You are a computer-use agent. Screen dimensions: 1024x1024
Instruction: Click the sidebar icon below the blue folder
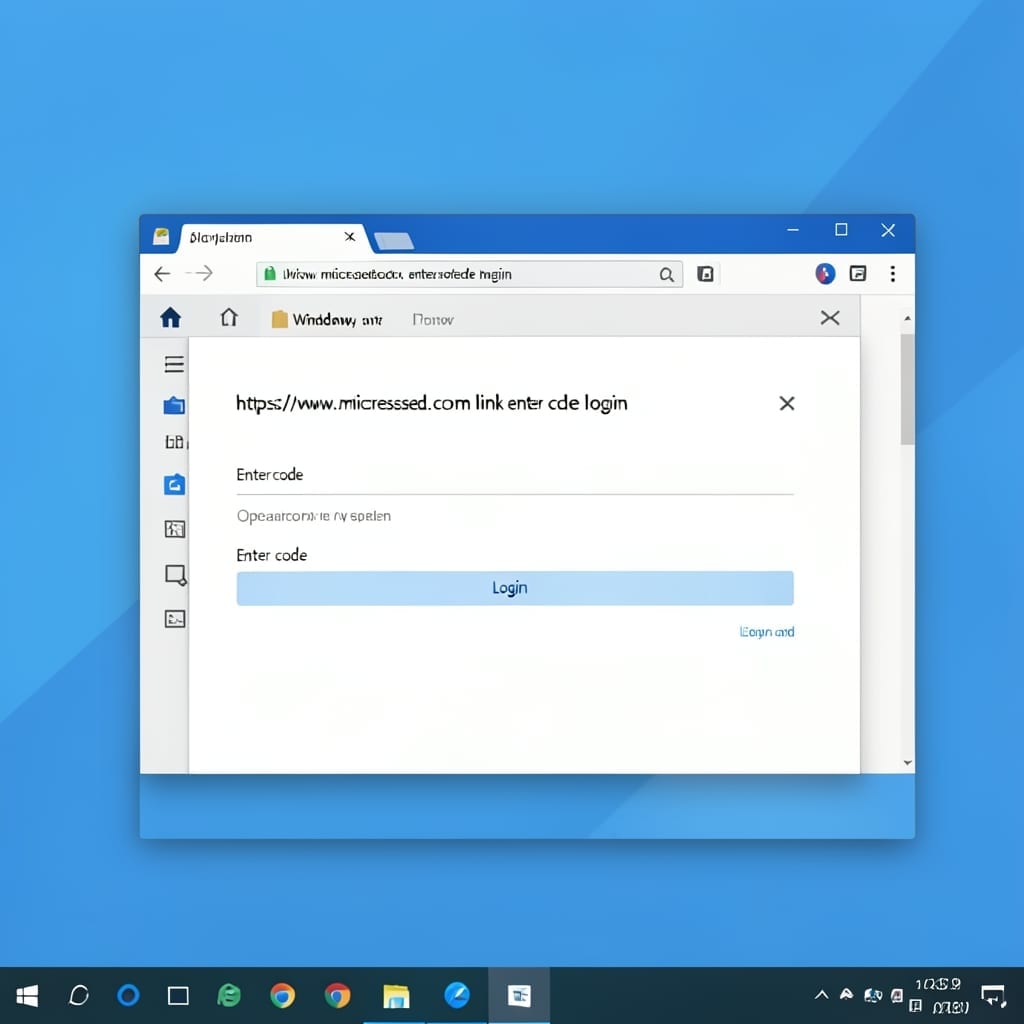click(175, 442)
